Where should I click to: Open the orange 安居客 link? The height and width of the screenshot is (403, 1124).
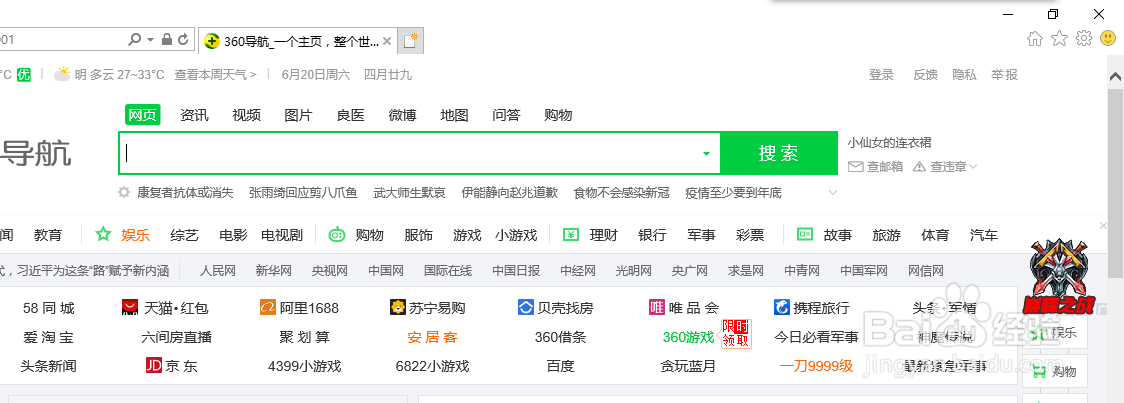coord(432,337)
